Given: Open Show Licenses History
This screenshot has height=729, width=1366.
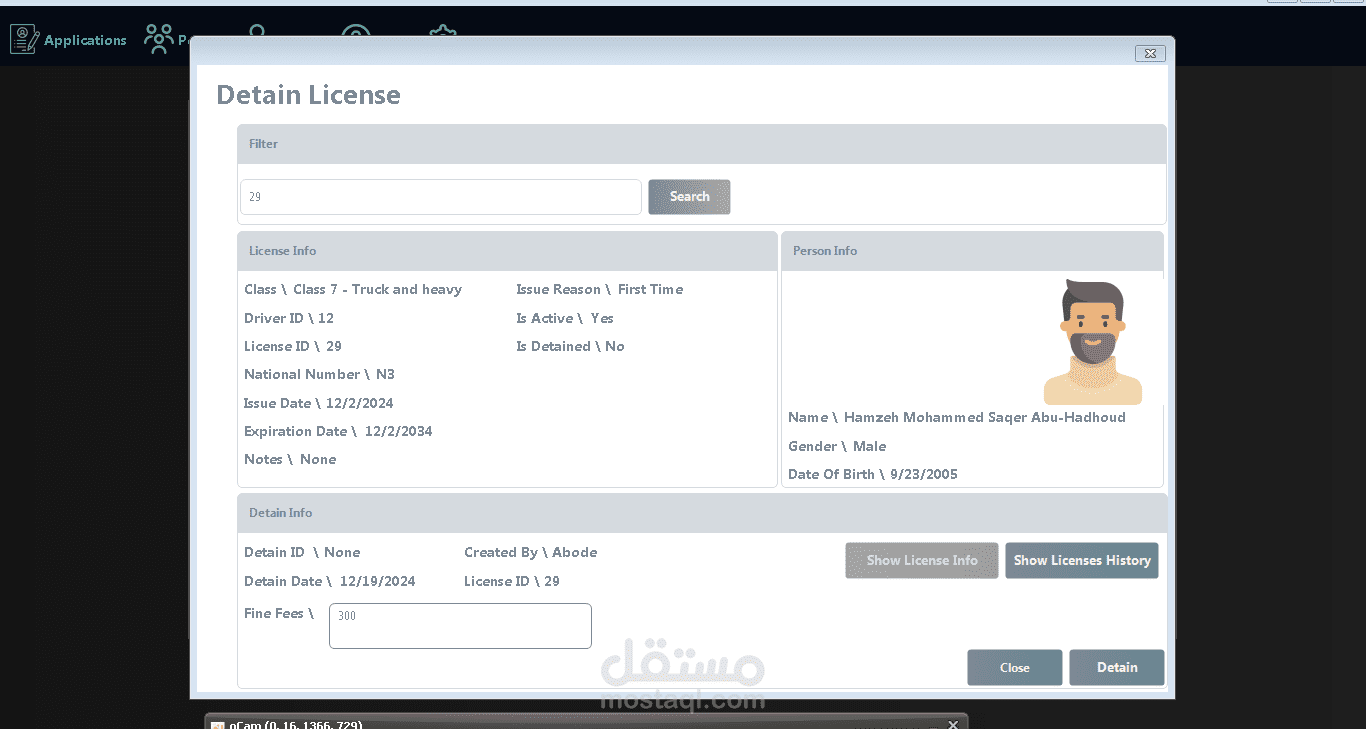Looking at the screenshot, I should point(1082,561).
